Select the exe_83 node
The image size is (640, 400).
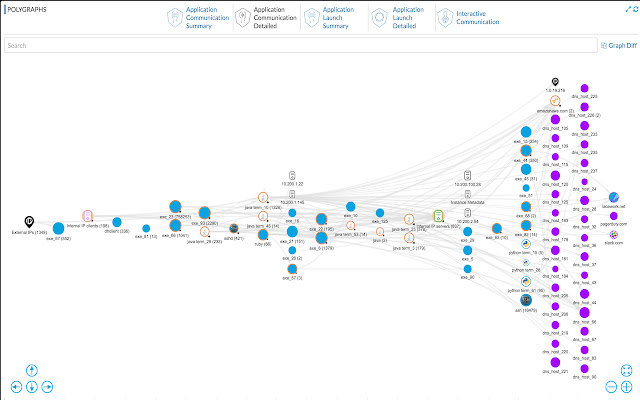tap(497, 228)
